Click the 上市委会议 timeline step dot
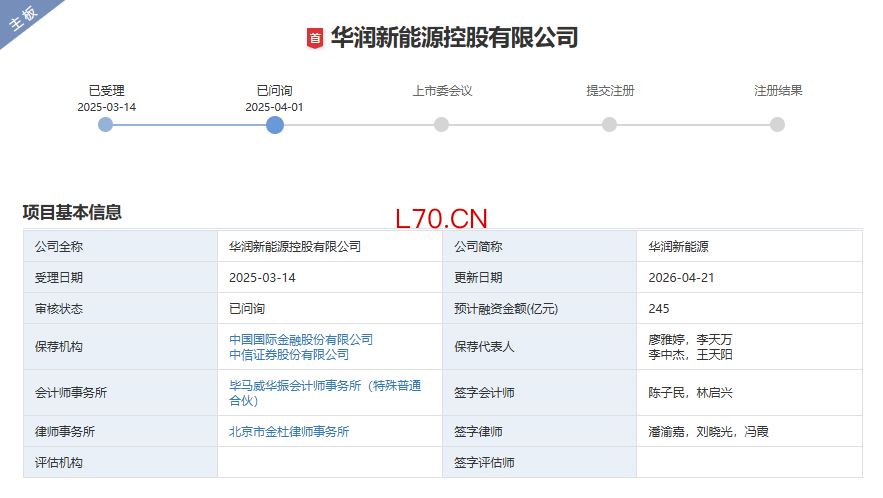883x498 pixels. (442, 125)
